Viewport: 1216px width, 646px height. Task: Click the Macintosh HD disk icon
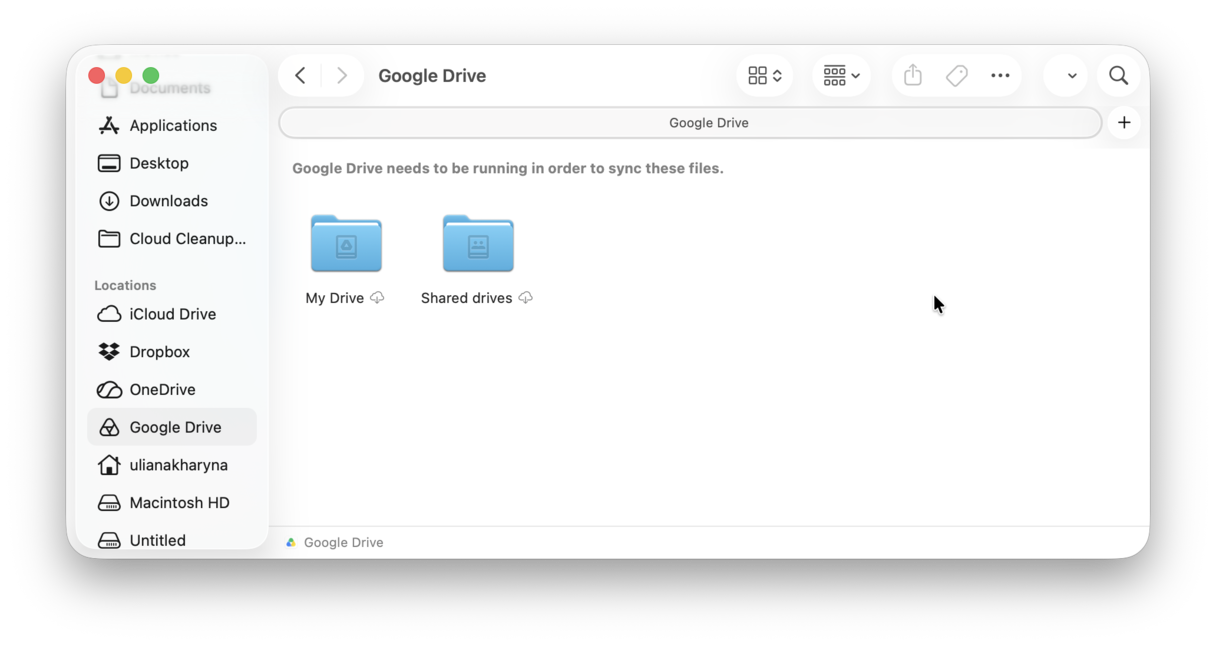click(109, 503)
